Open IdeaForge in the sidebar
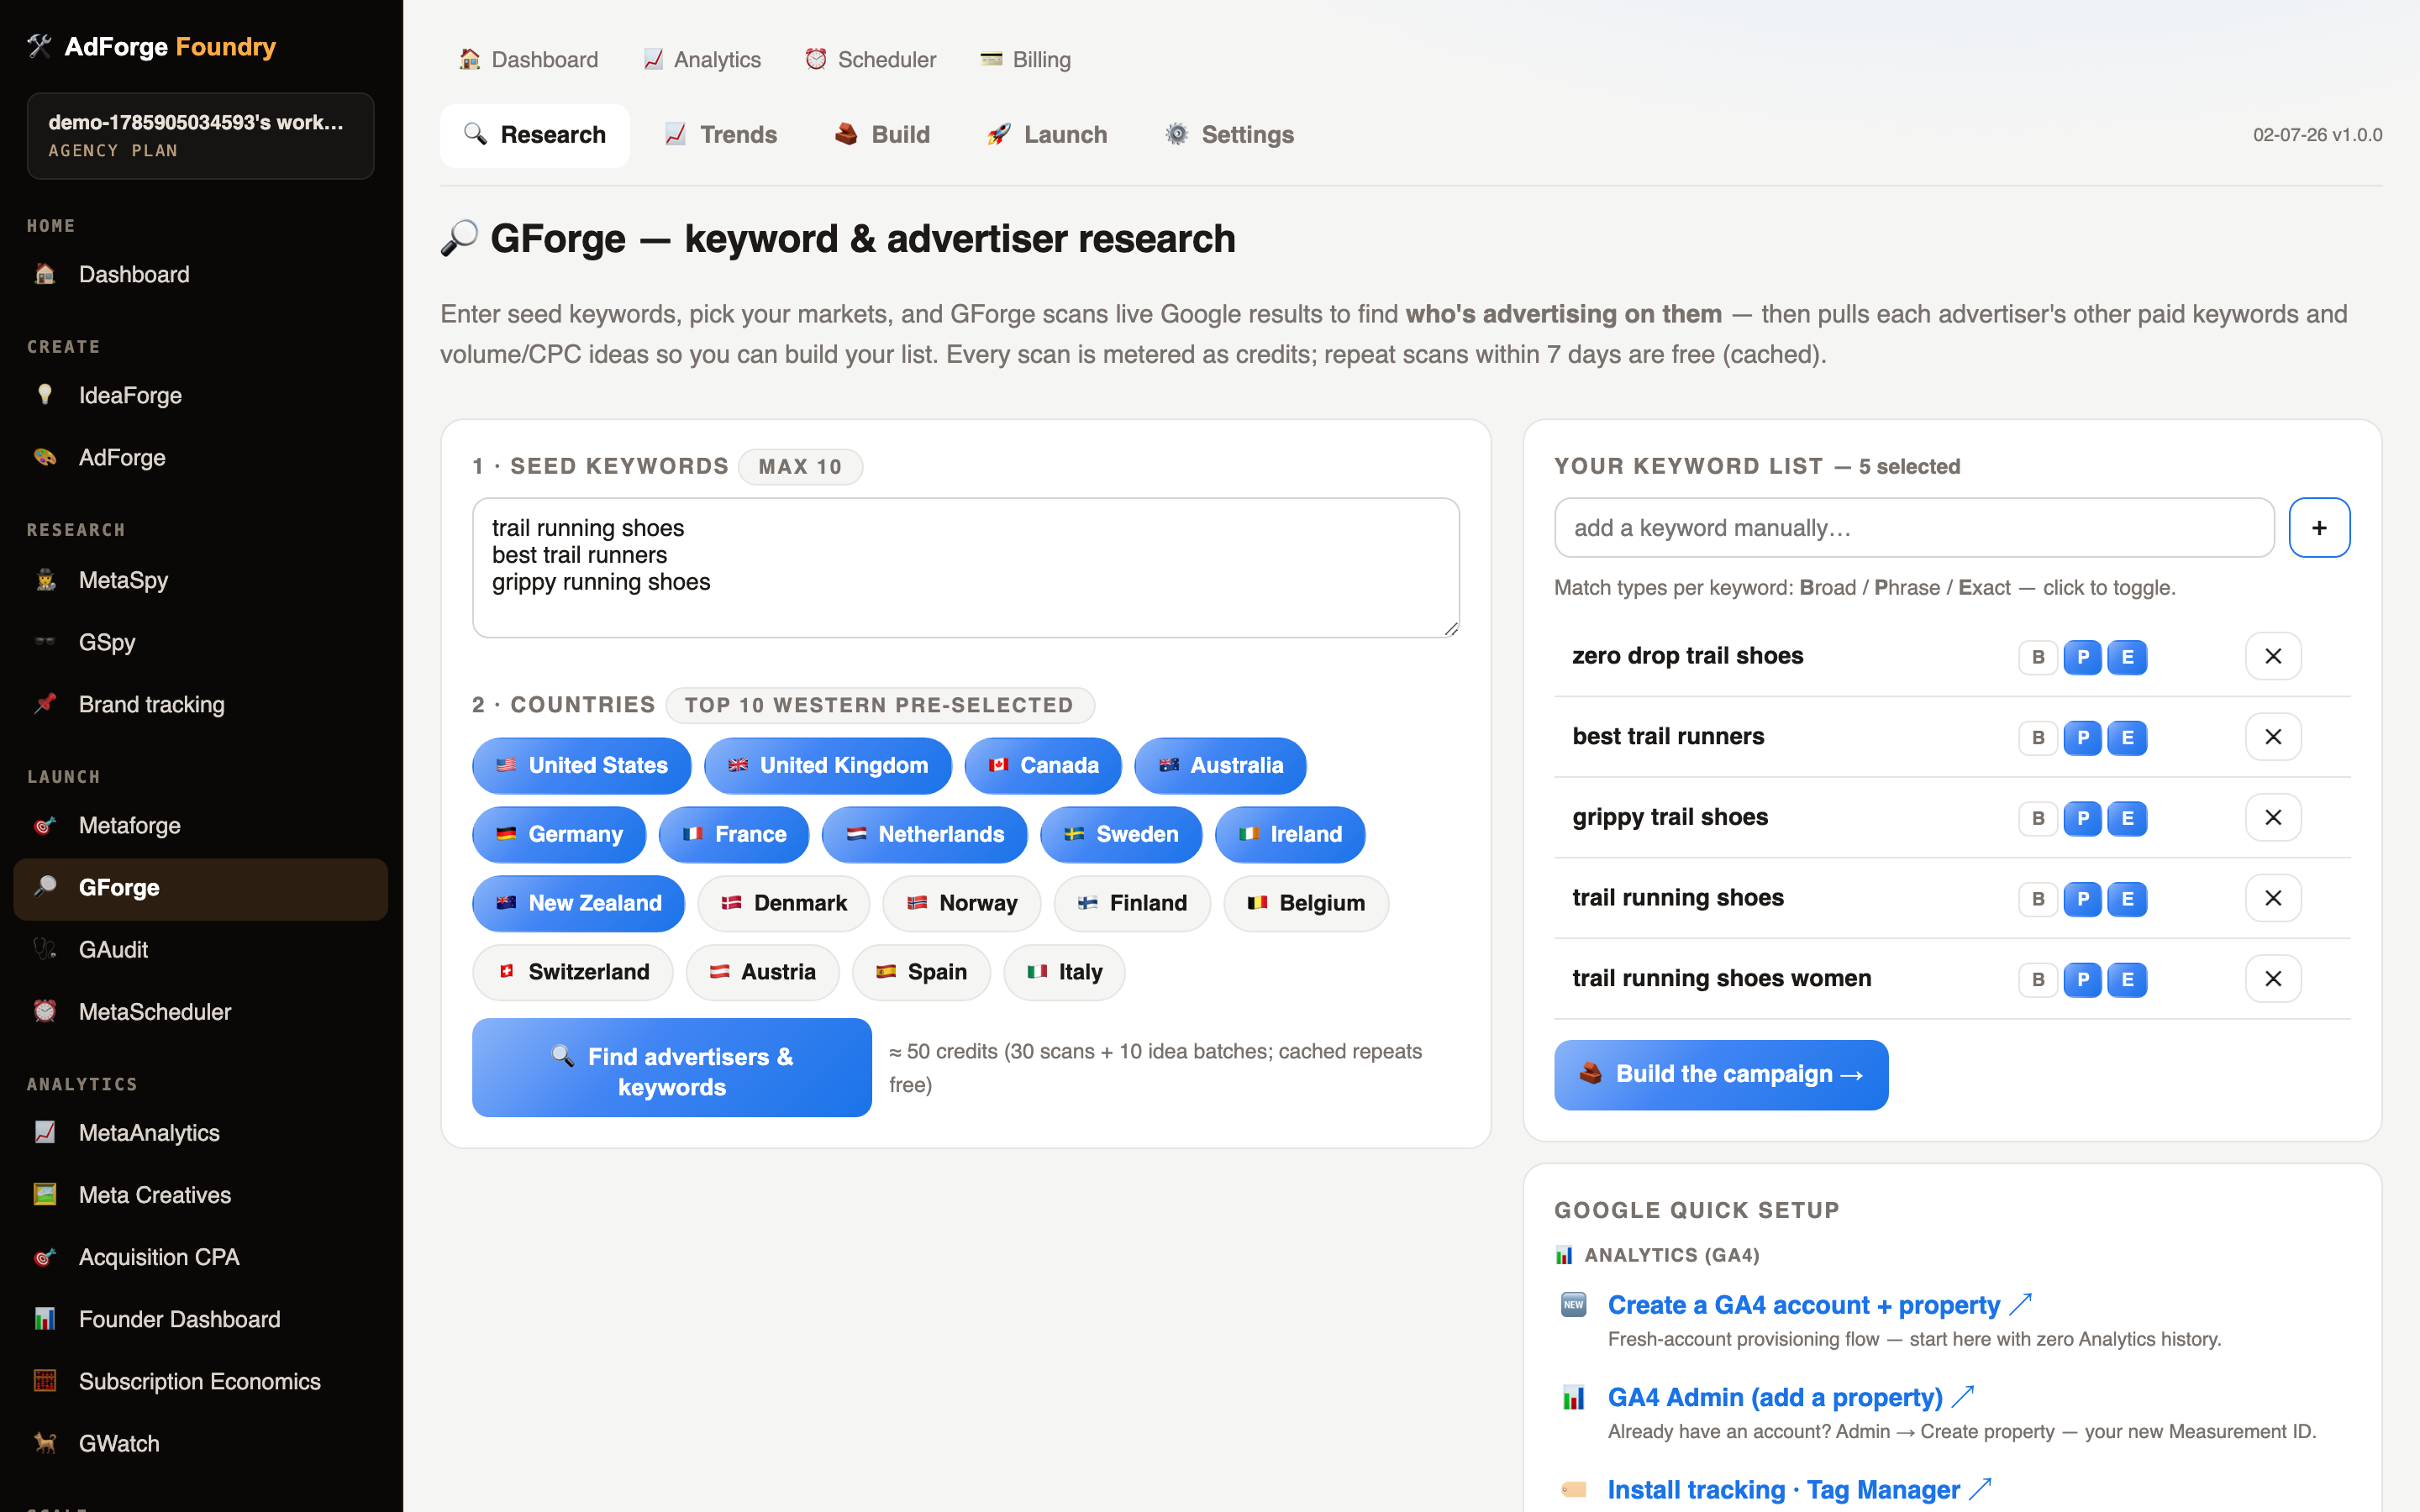Image resolution: width=2420 pixels, height=1512 pixels. coord(200,395)
